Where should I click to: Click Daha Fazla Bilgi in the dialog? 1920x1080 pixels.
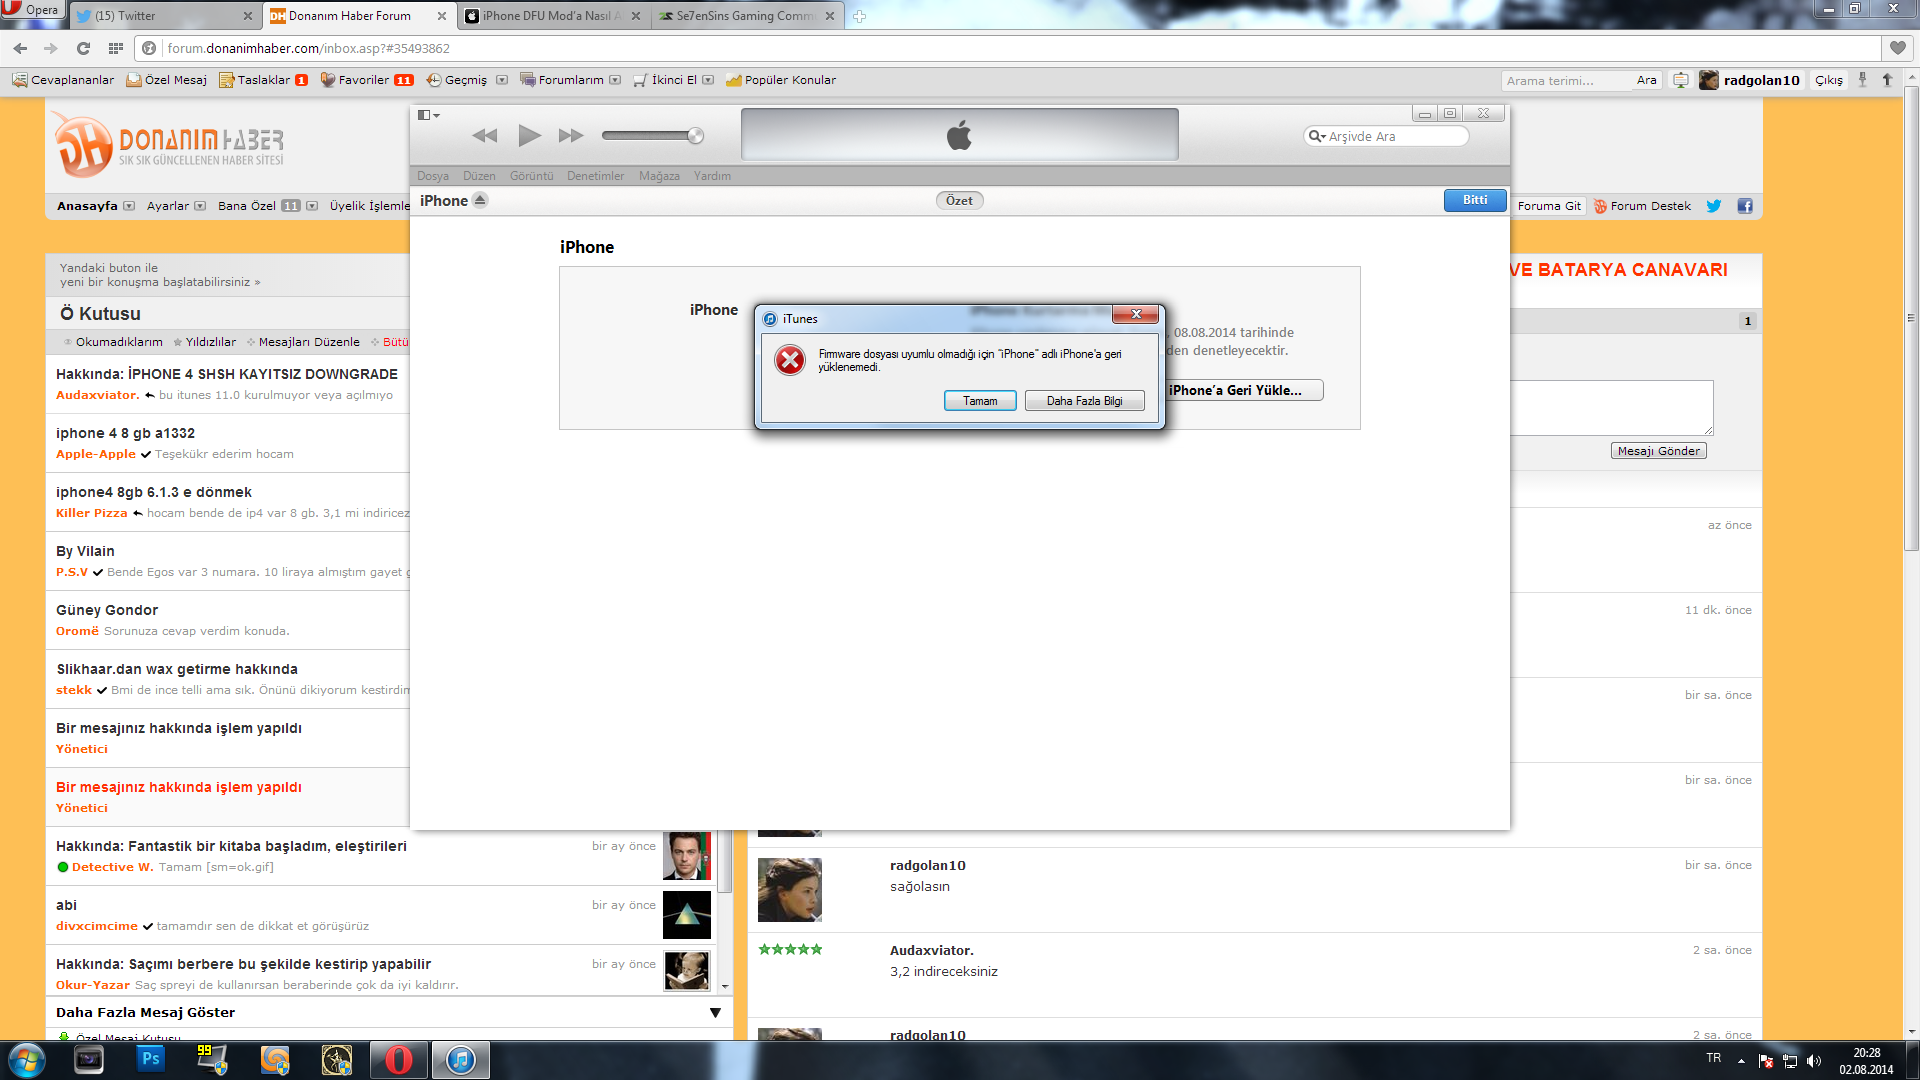coord(1084,401)
